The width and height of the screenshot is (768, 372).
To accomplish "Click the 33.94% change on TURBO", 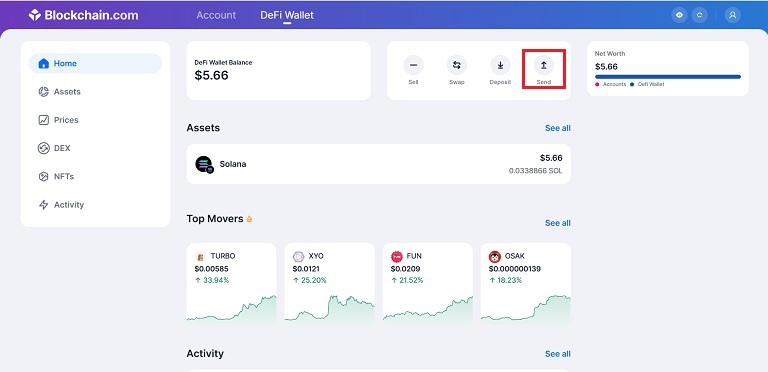I will [212, 280].
